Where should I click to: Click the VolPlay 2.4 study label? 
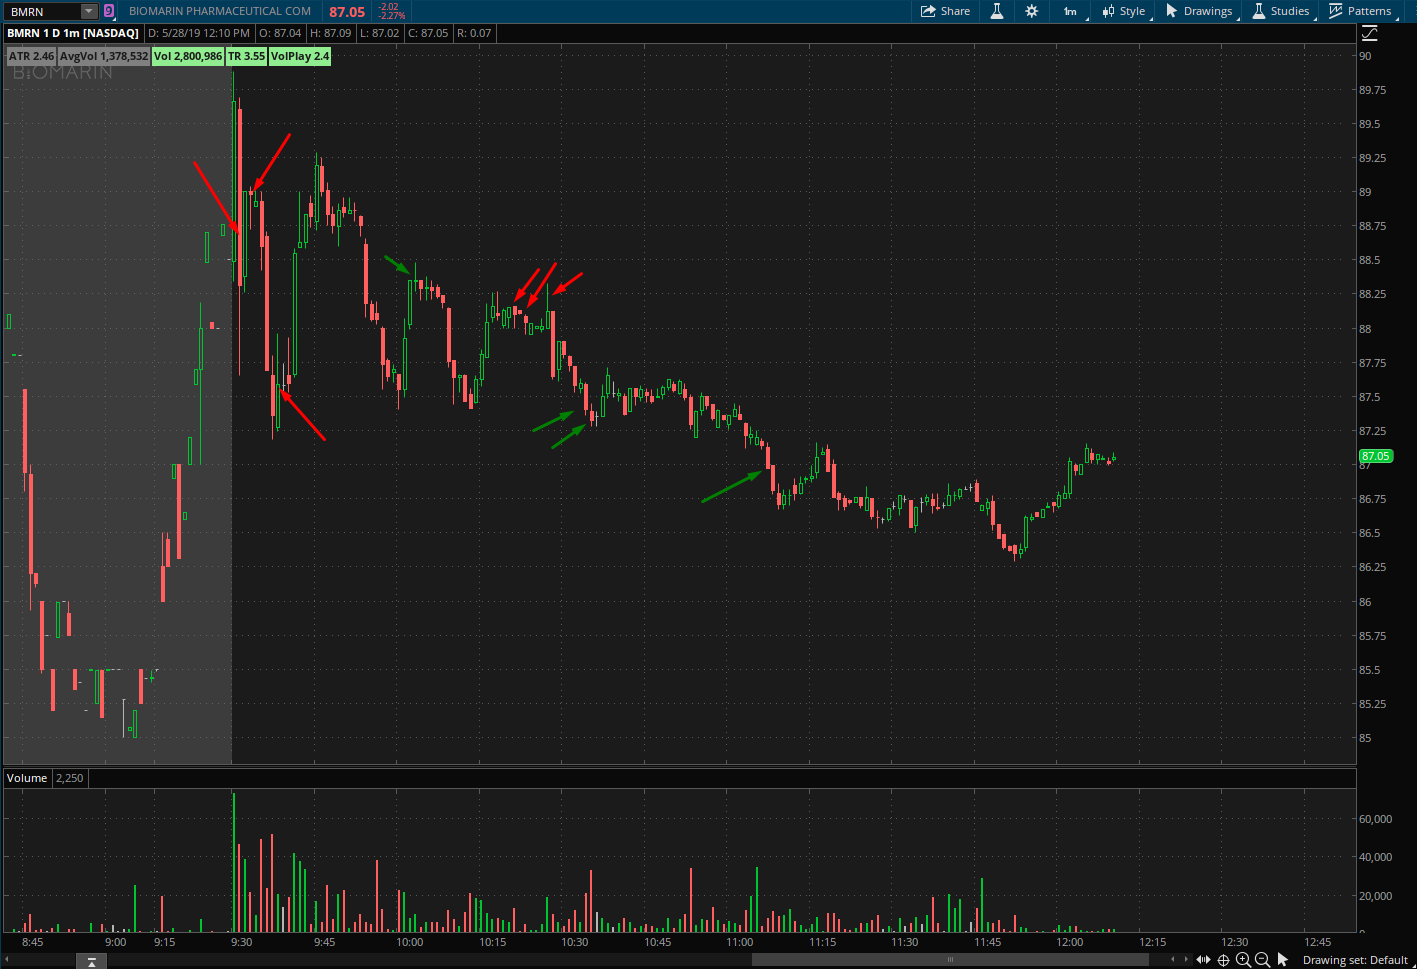pos(300,56)
